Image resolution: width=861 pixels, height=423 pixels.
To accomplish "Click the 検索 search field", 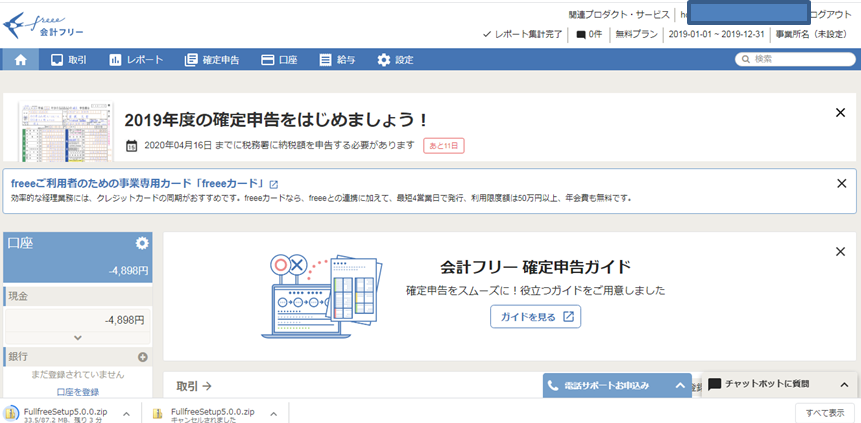I will [x=795, y=59].
